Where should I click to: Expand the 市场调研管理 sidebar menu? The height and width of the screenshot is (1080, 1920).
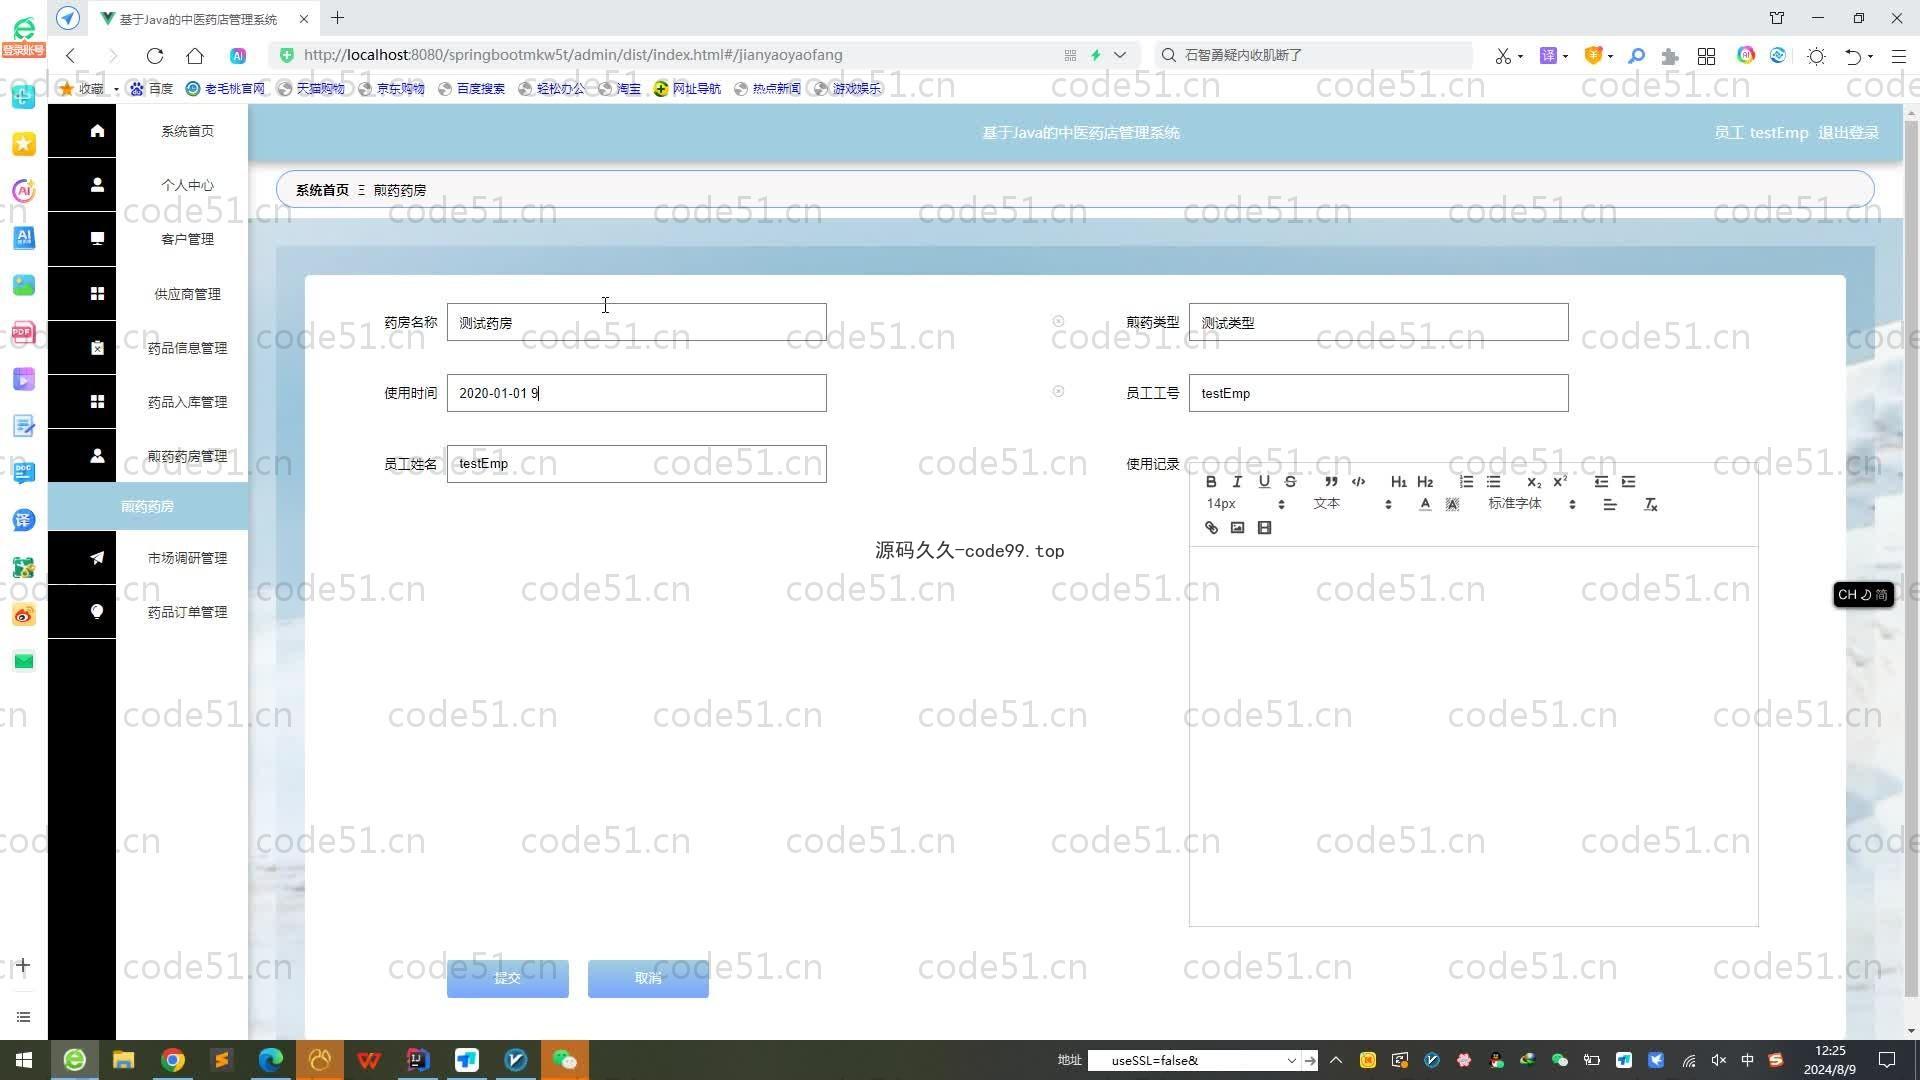click(187, 558)
